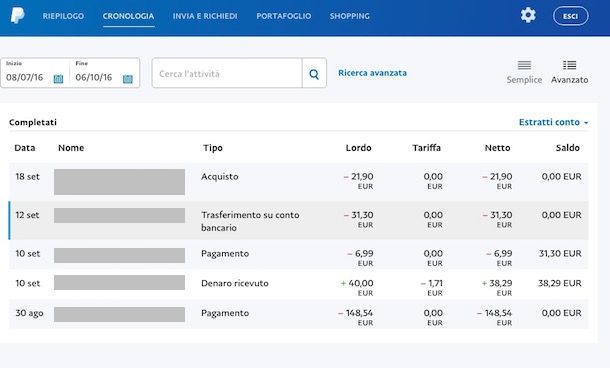Click the + 38,29 net amount
Image resolution: width=610 pixels, height=368 pixels.
[497, 287]
